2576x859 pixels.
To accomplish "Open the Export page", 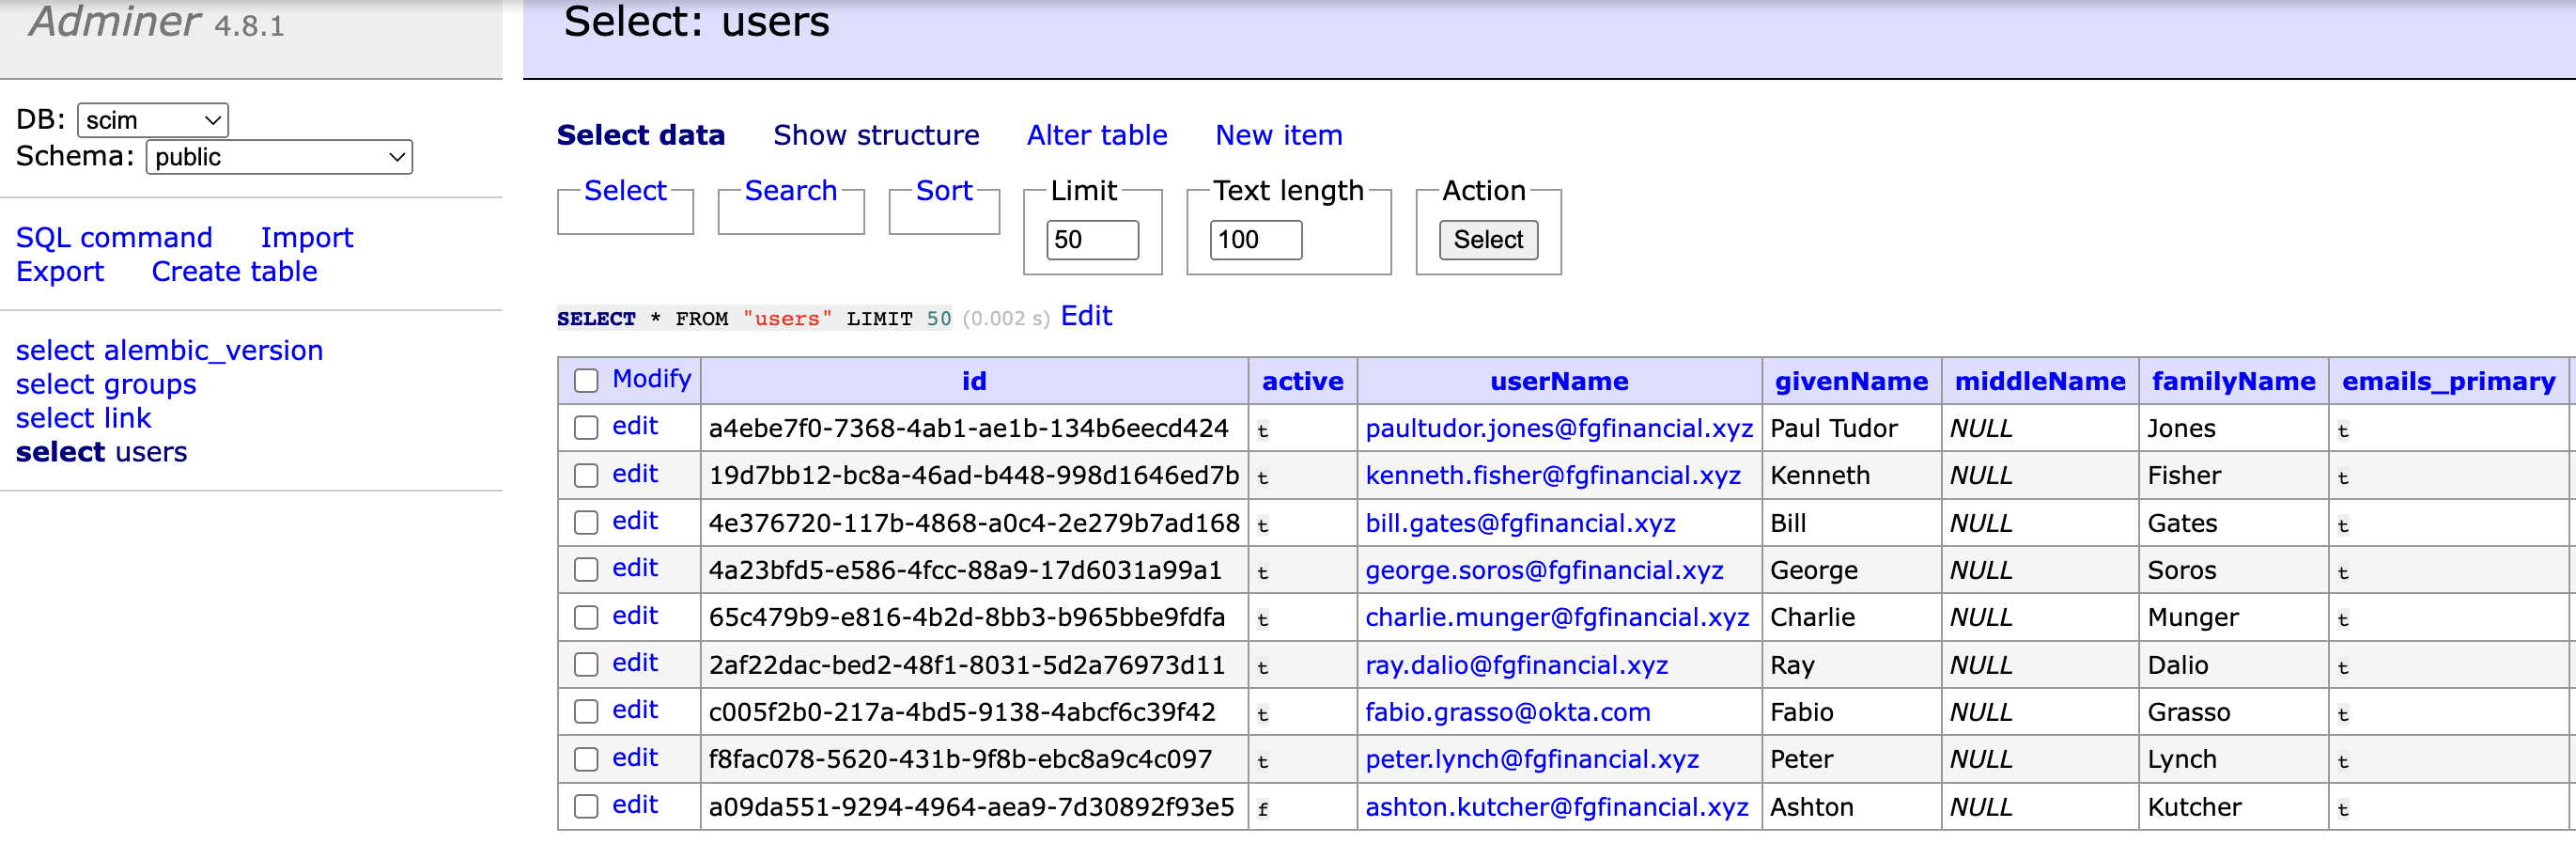I will click(60, 271).
